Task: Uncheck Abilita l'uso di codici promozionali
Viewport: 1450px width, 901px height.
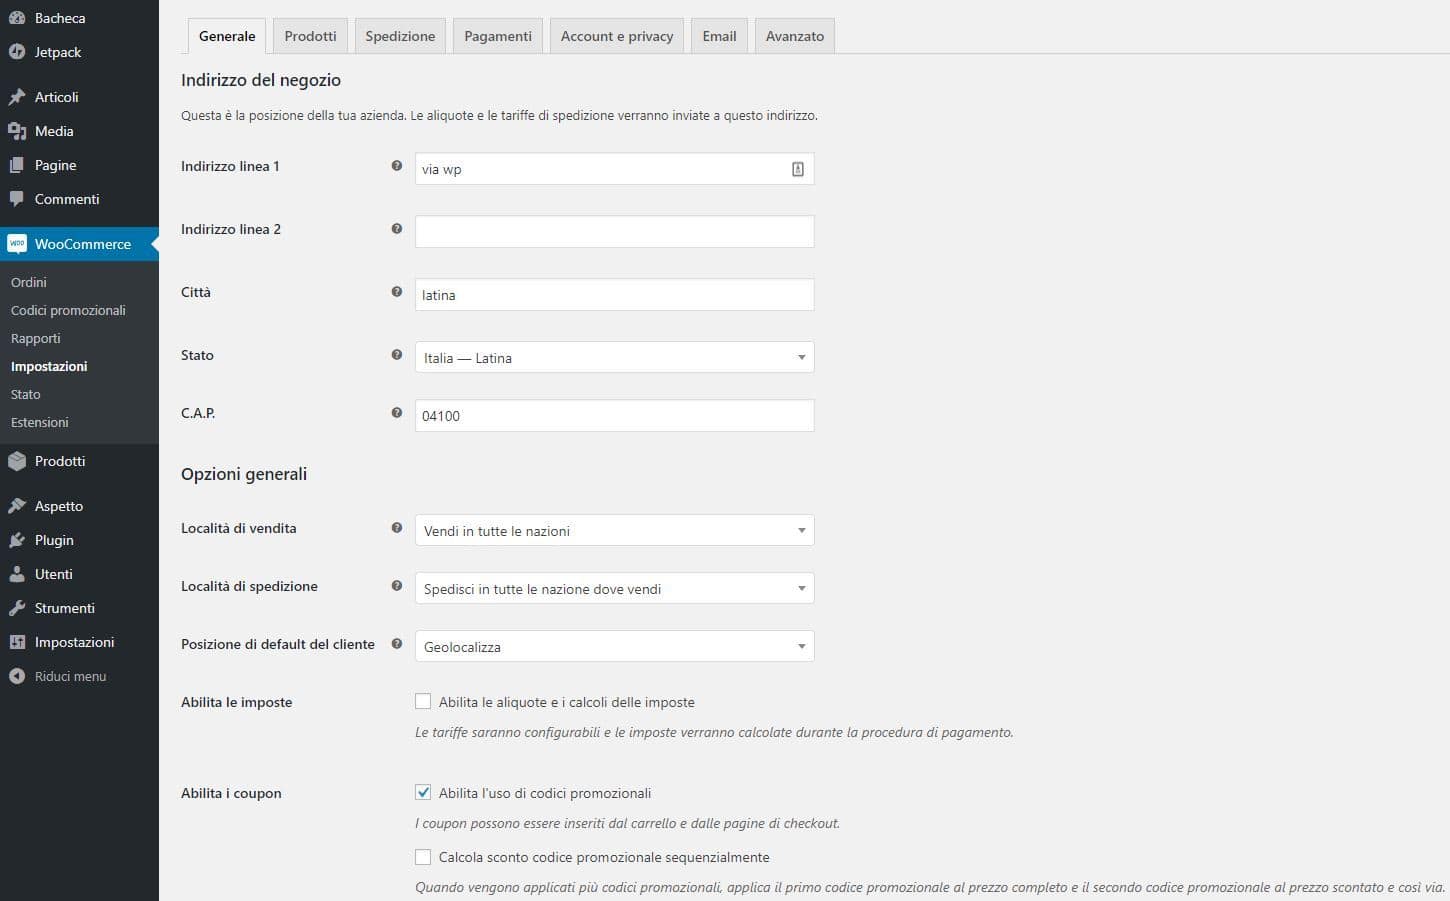Action: click(423, 793)
